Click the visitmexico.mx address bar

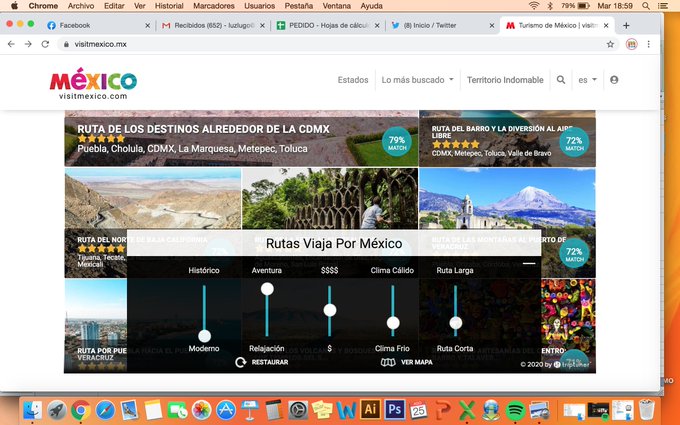[300, 44]
